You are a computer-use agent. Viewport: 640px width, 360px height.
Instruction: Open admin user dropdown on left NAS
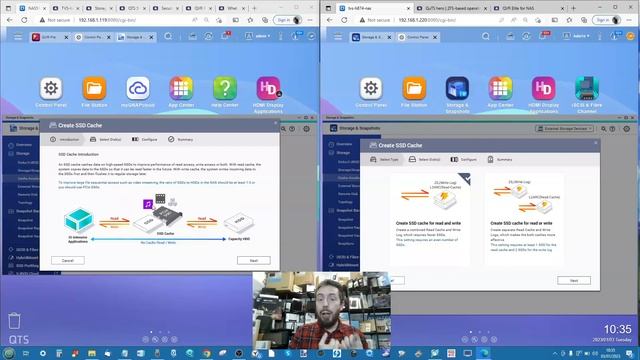258,36
